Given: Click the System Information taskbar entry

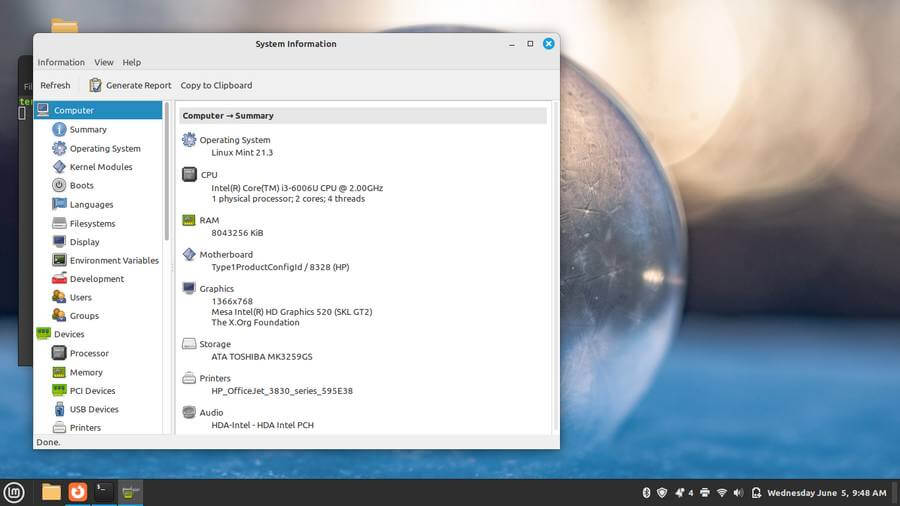Looking at the screenshot, I should (x=131, y=492).
